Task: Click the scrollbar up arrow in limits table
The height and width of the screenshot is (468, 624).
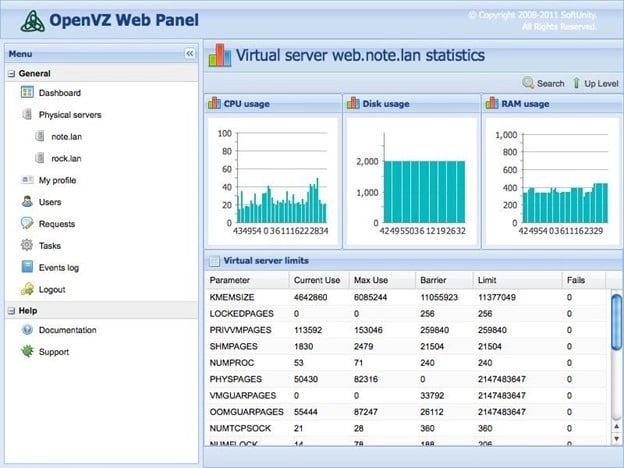Action: 616,427
